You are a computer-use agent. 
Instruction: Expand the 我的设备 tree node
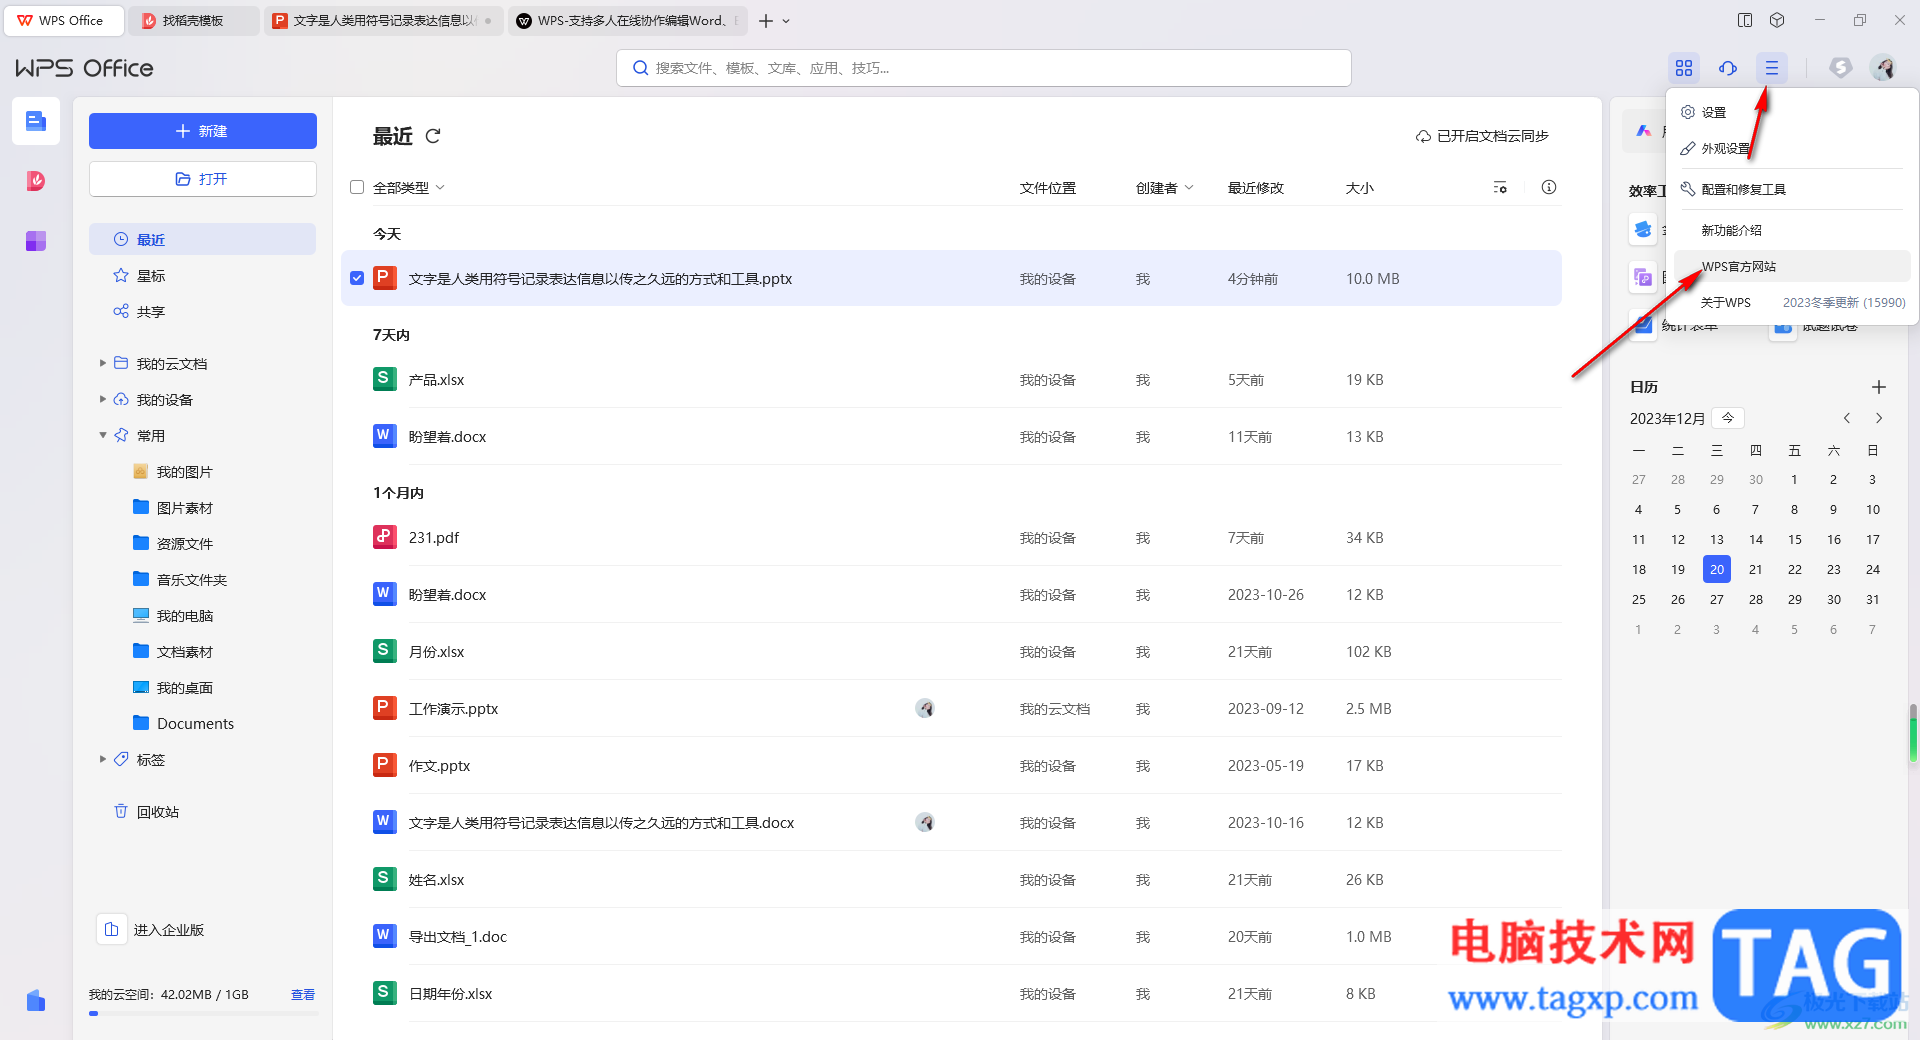tap(102, 399)
